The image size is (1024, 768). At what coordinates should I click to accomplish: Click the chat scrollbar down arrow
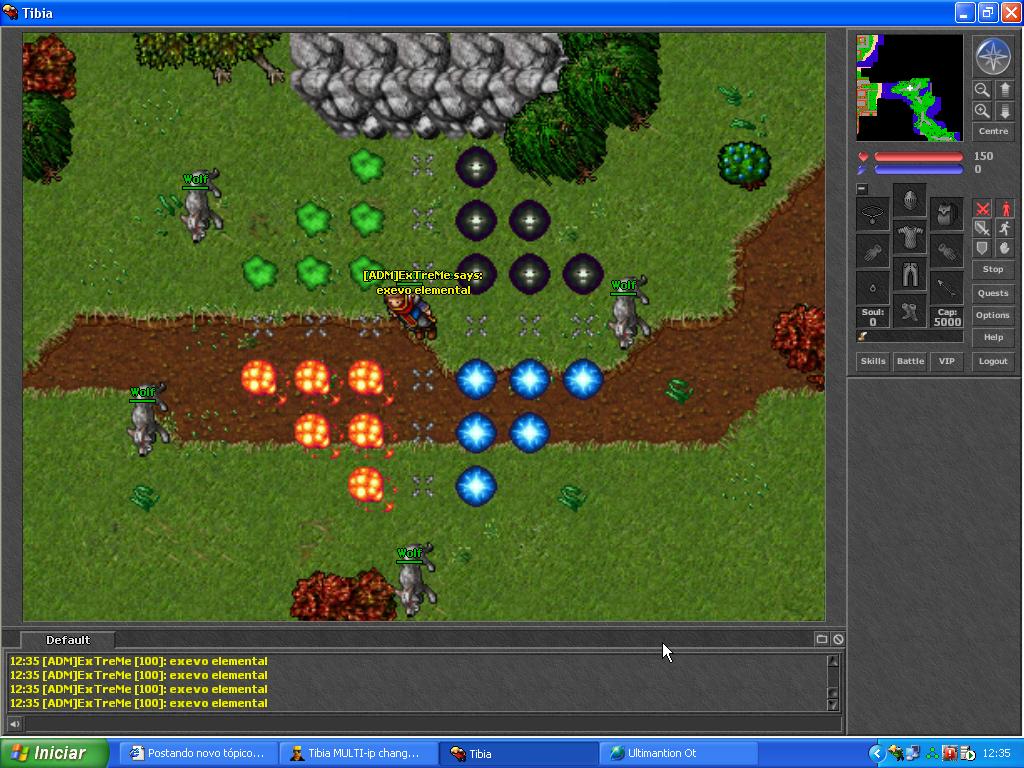click(833, 704)
